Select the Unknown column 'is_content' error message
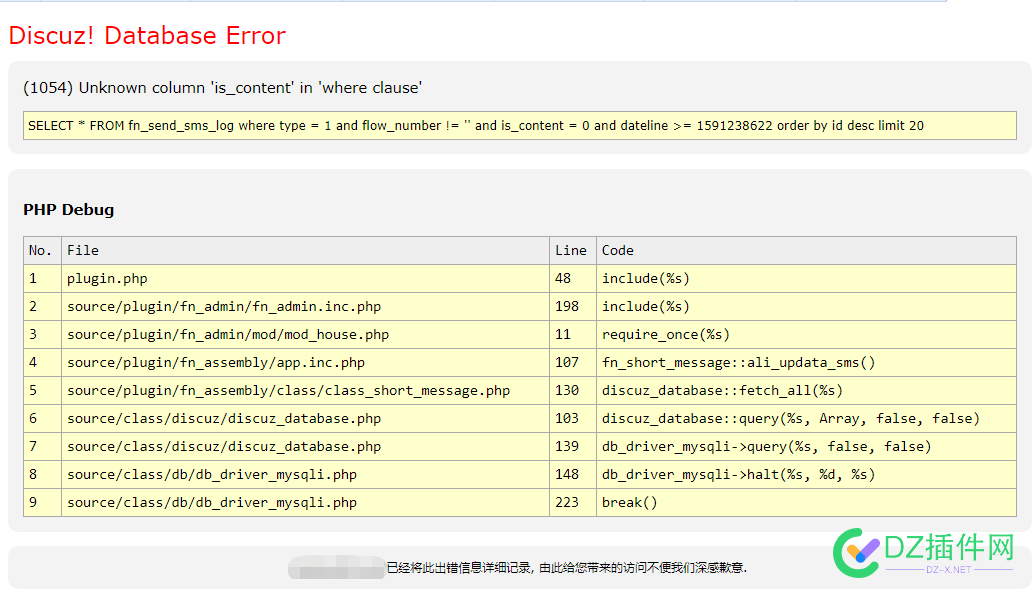Screen dimensions: 1033x593 coord(223,88)
